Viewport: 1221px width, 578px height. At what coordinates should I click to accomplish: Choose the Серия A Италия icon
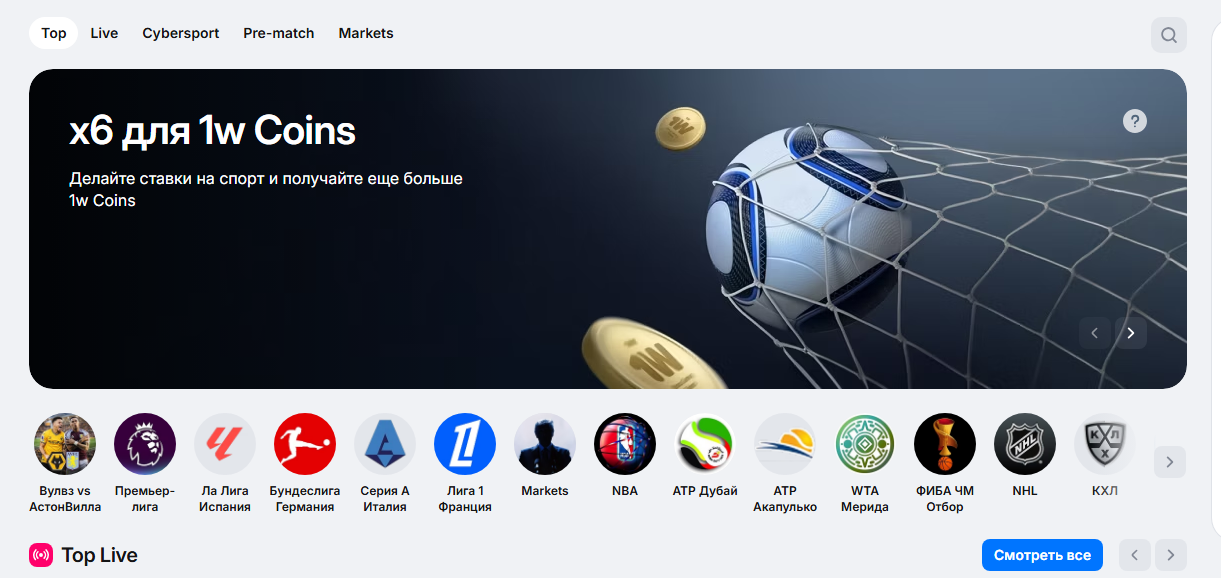click(x=385, y=444)
